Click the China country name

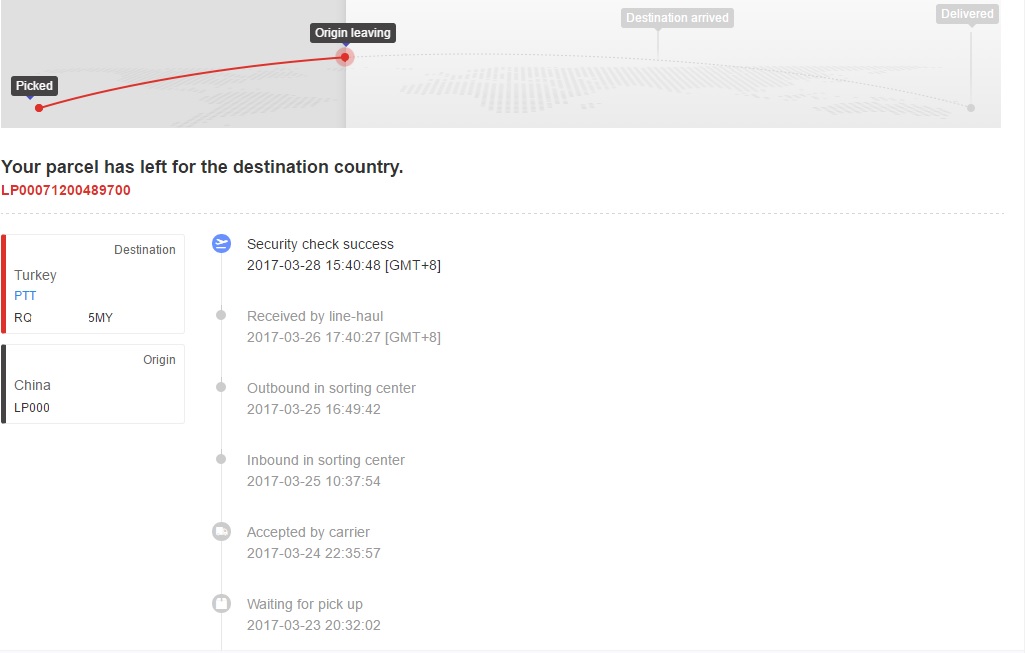coord(33,385)
